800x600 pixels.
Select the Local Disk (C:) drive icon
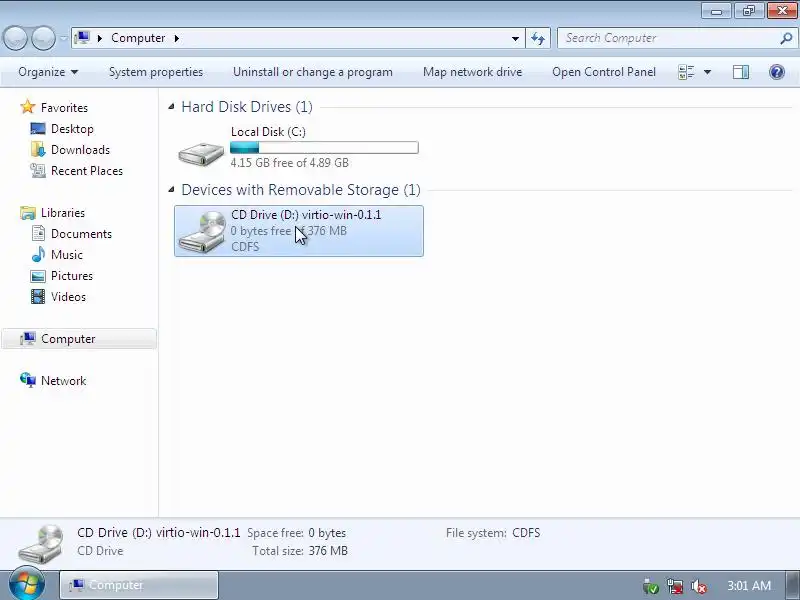[201, 154]
